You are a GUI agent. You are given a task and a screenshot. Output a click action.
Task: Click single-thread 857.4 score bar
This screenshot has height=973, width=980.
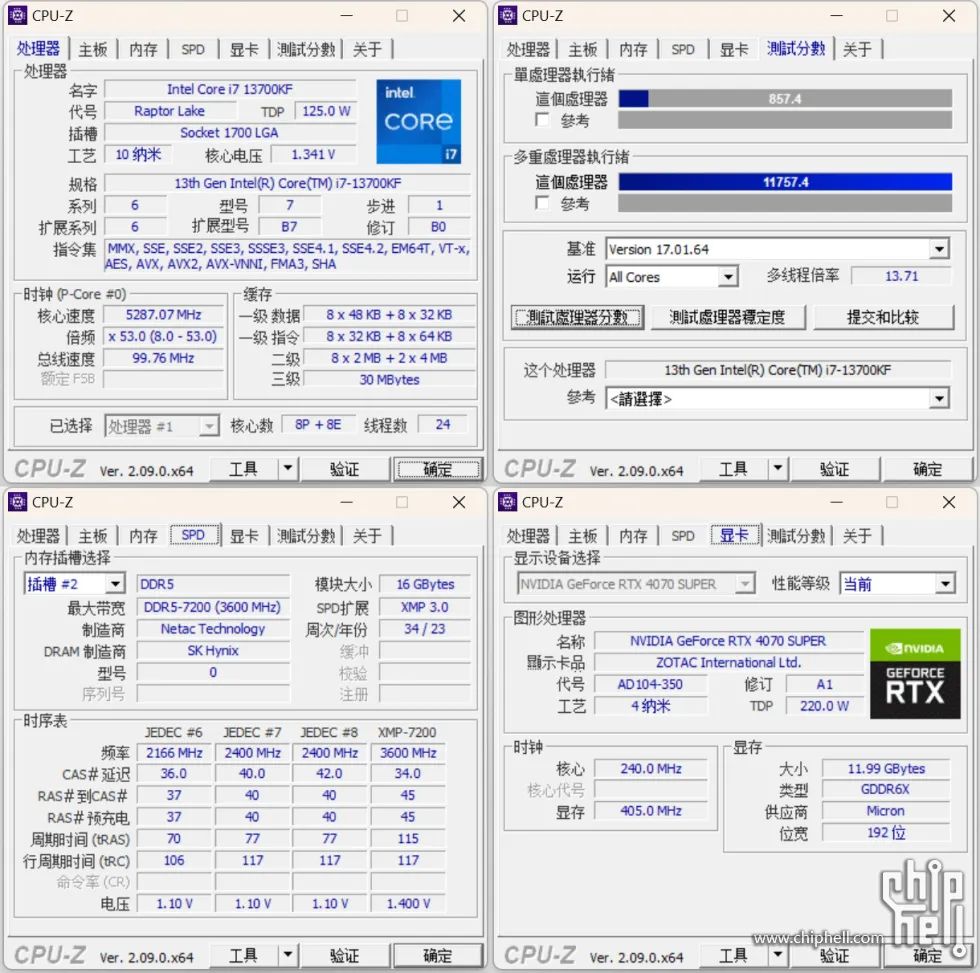(x=785, y=99)
